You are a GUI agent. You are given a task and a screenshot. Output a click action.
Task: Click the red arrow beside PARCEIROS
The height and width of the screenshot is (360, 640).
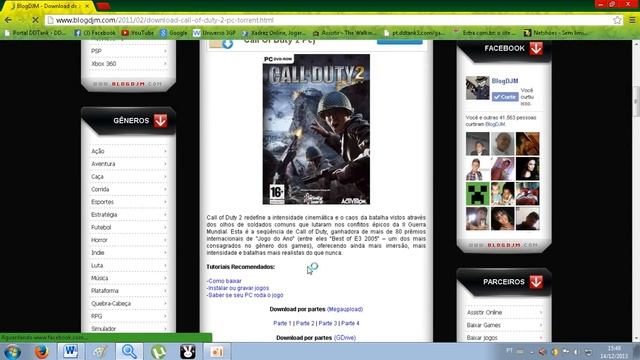536,282
